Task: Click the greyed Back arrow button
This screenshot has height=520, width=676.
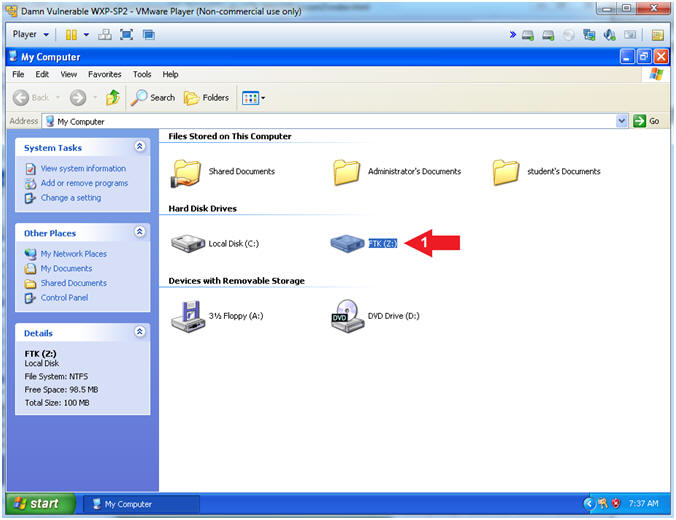Action: coord(21,98)
